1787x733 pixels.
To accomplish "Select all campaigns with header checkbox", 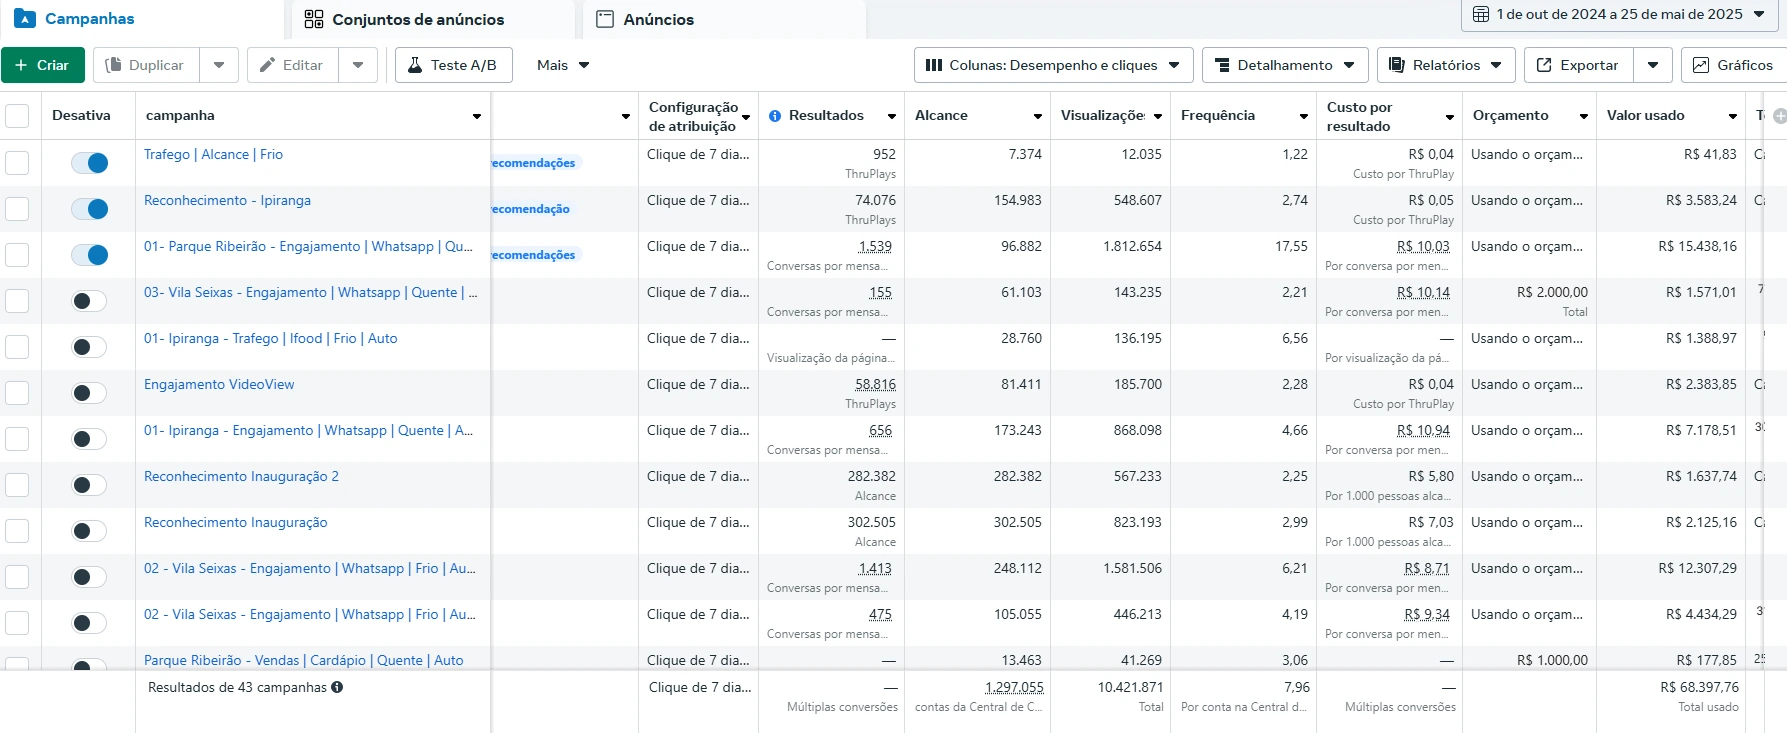I will coord(17,116).
